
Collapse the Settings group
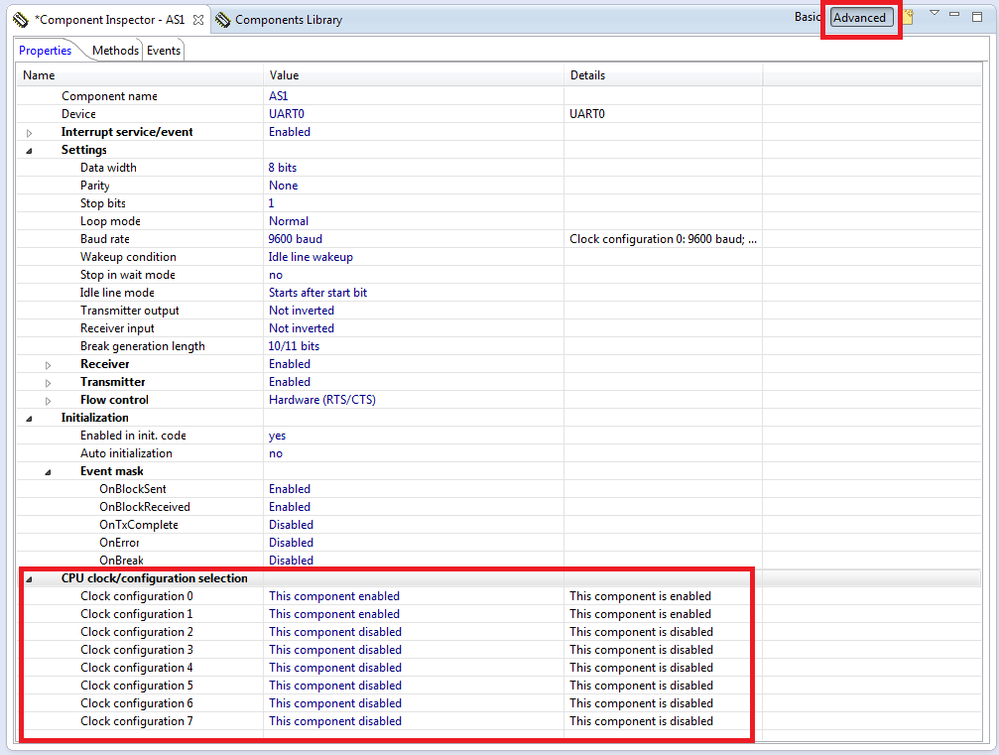pos(29,150)
